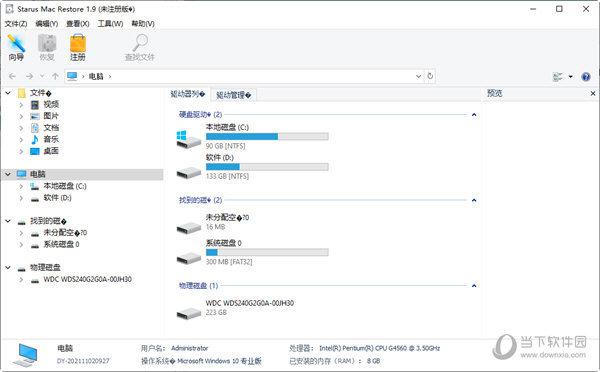
Task: Click 系统磁盘 0 usage bar
Action: pyautogui.click(x=267, y=252)
